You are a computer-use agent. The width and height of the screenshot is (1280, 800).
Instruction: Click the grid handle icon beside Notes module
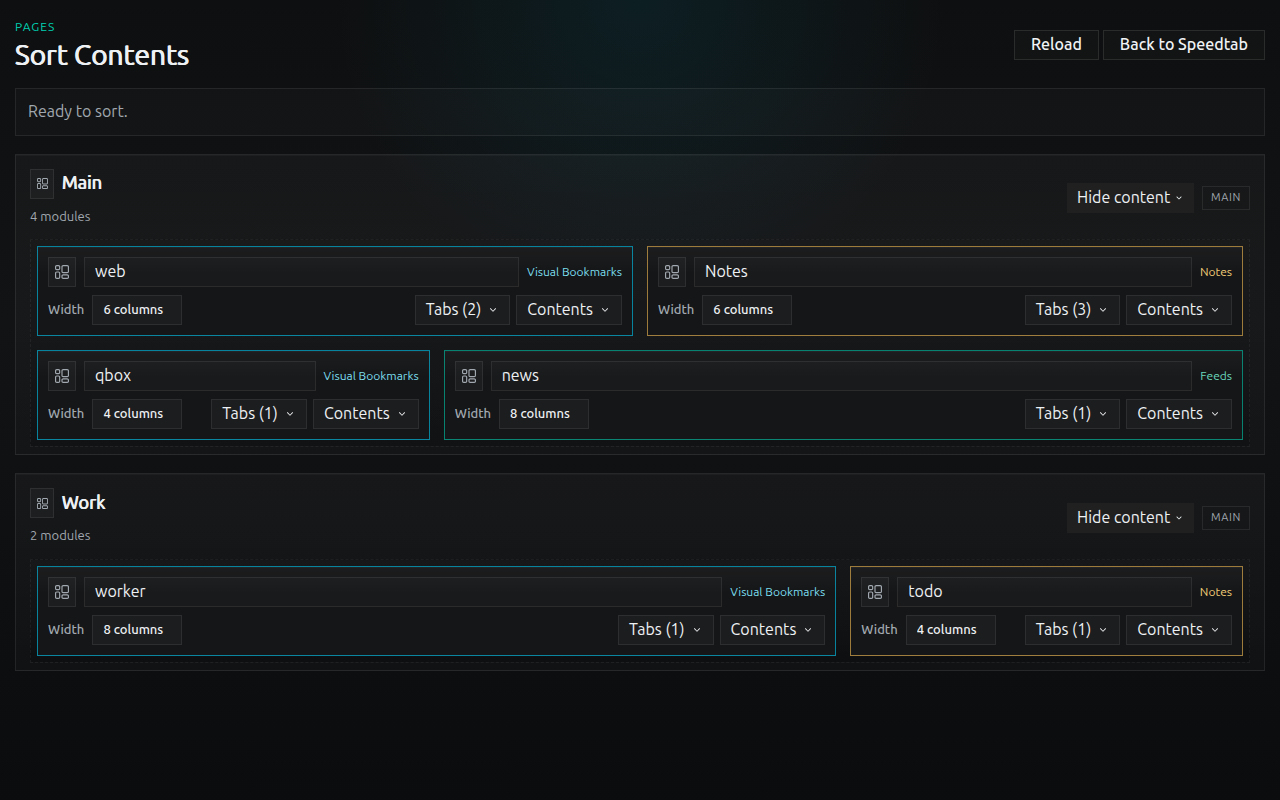tap(672, 272)
